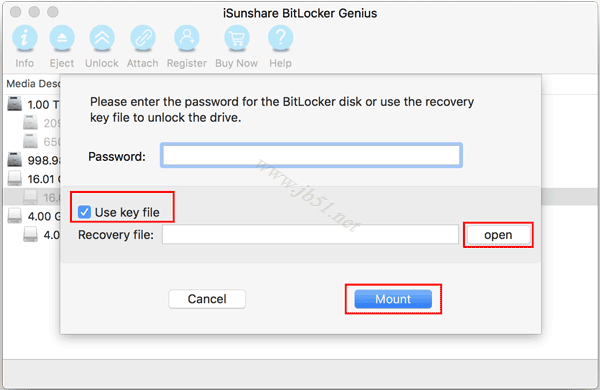
Task: Focus the Password input field
Action: point(311,155)
